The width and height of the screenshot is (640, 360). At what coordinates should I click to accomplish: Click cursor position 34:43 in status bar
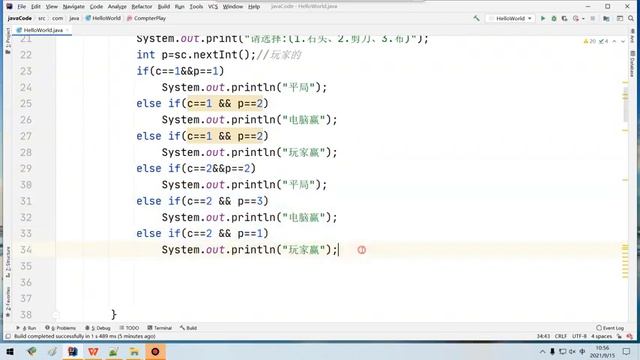[x=543, y=336]
